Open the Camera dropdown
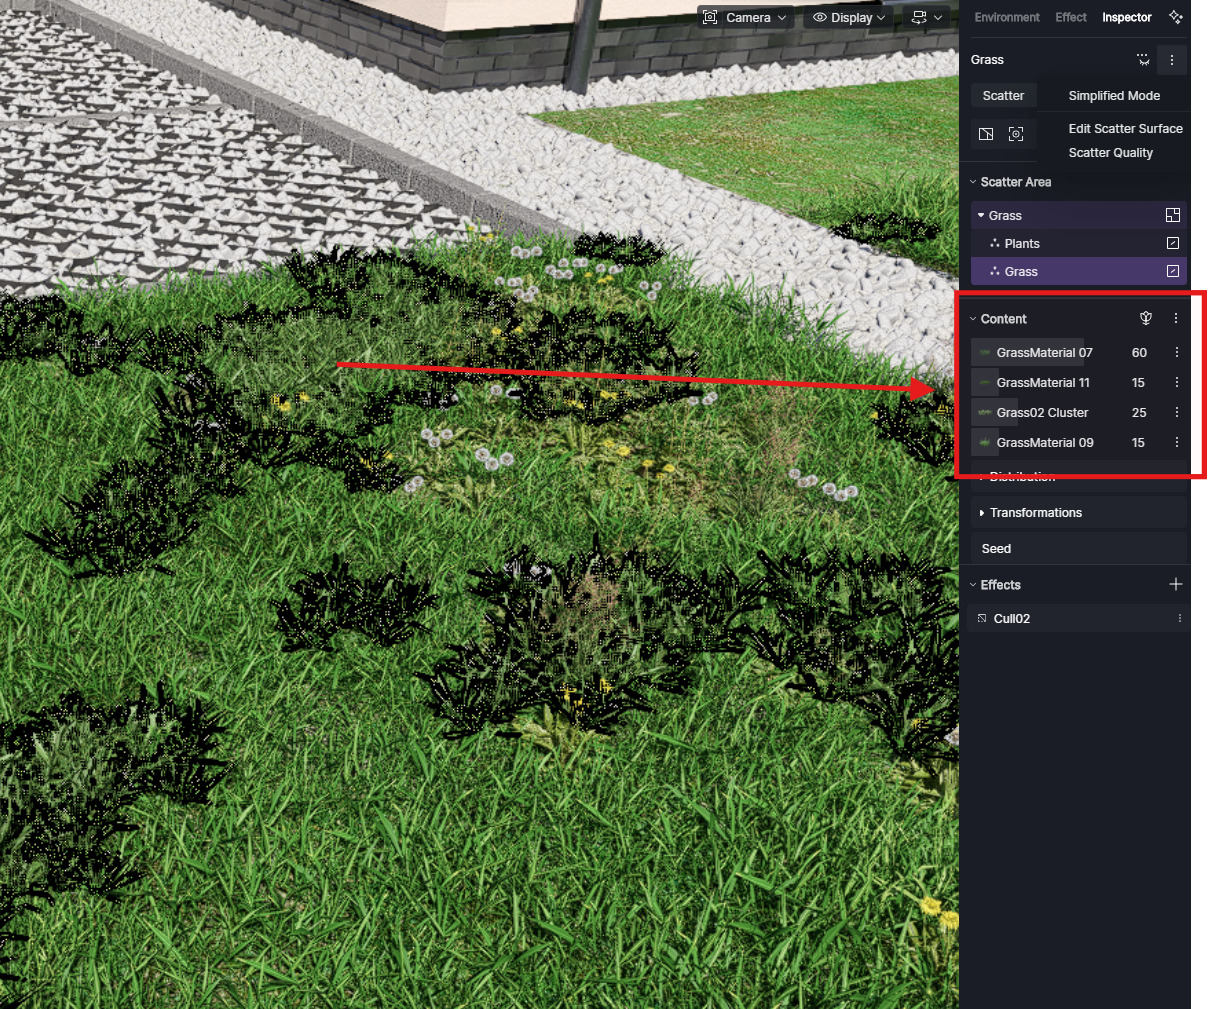 [x=746, y=18]
